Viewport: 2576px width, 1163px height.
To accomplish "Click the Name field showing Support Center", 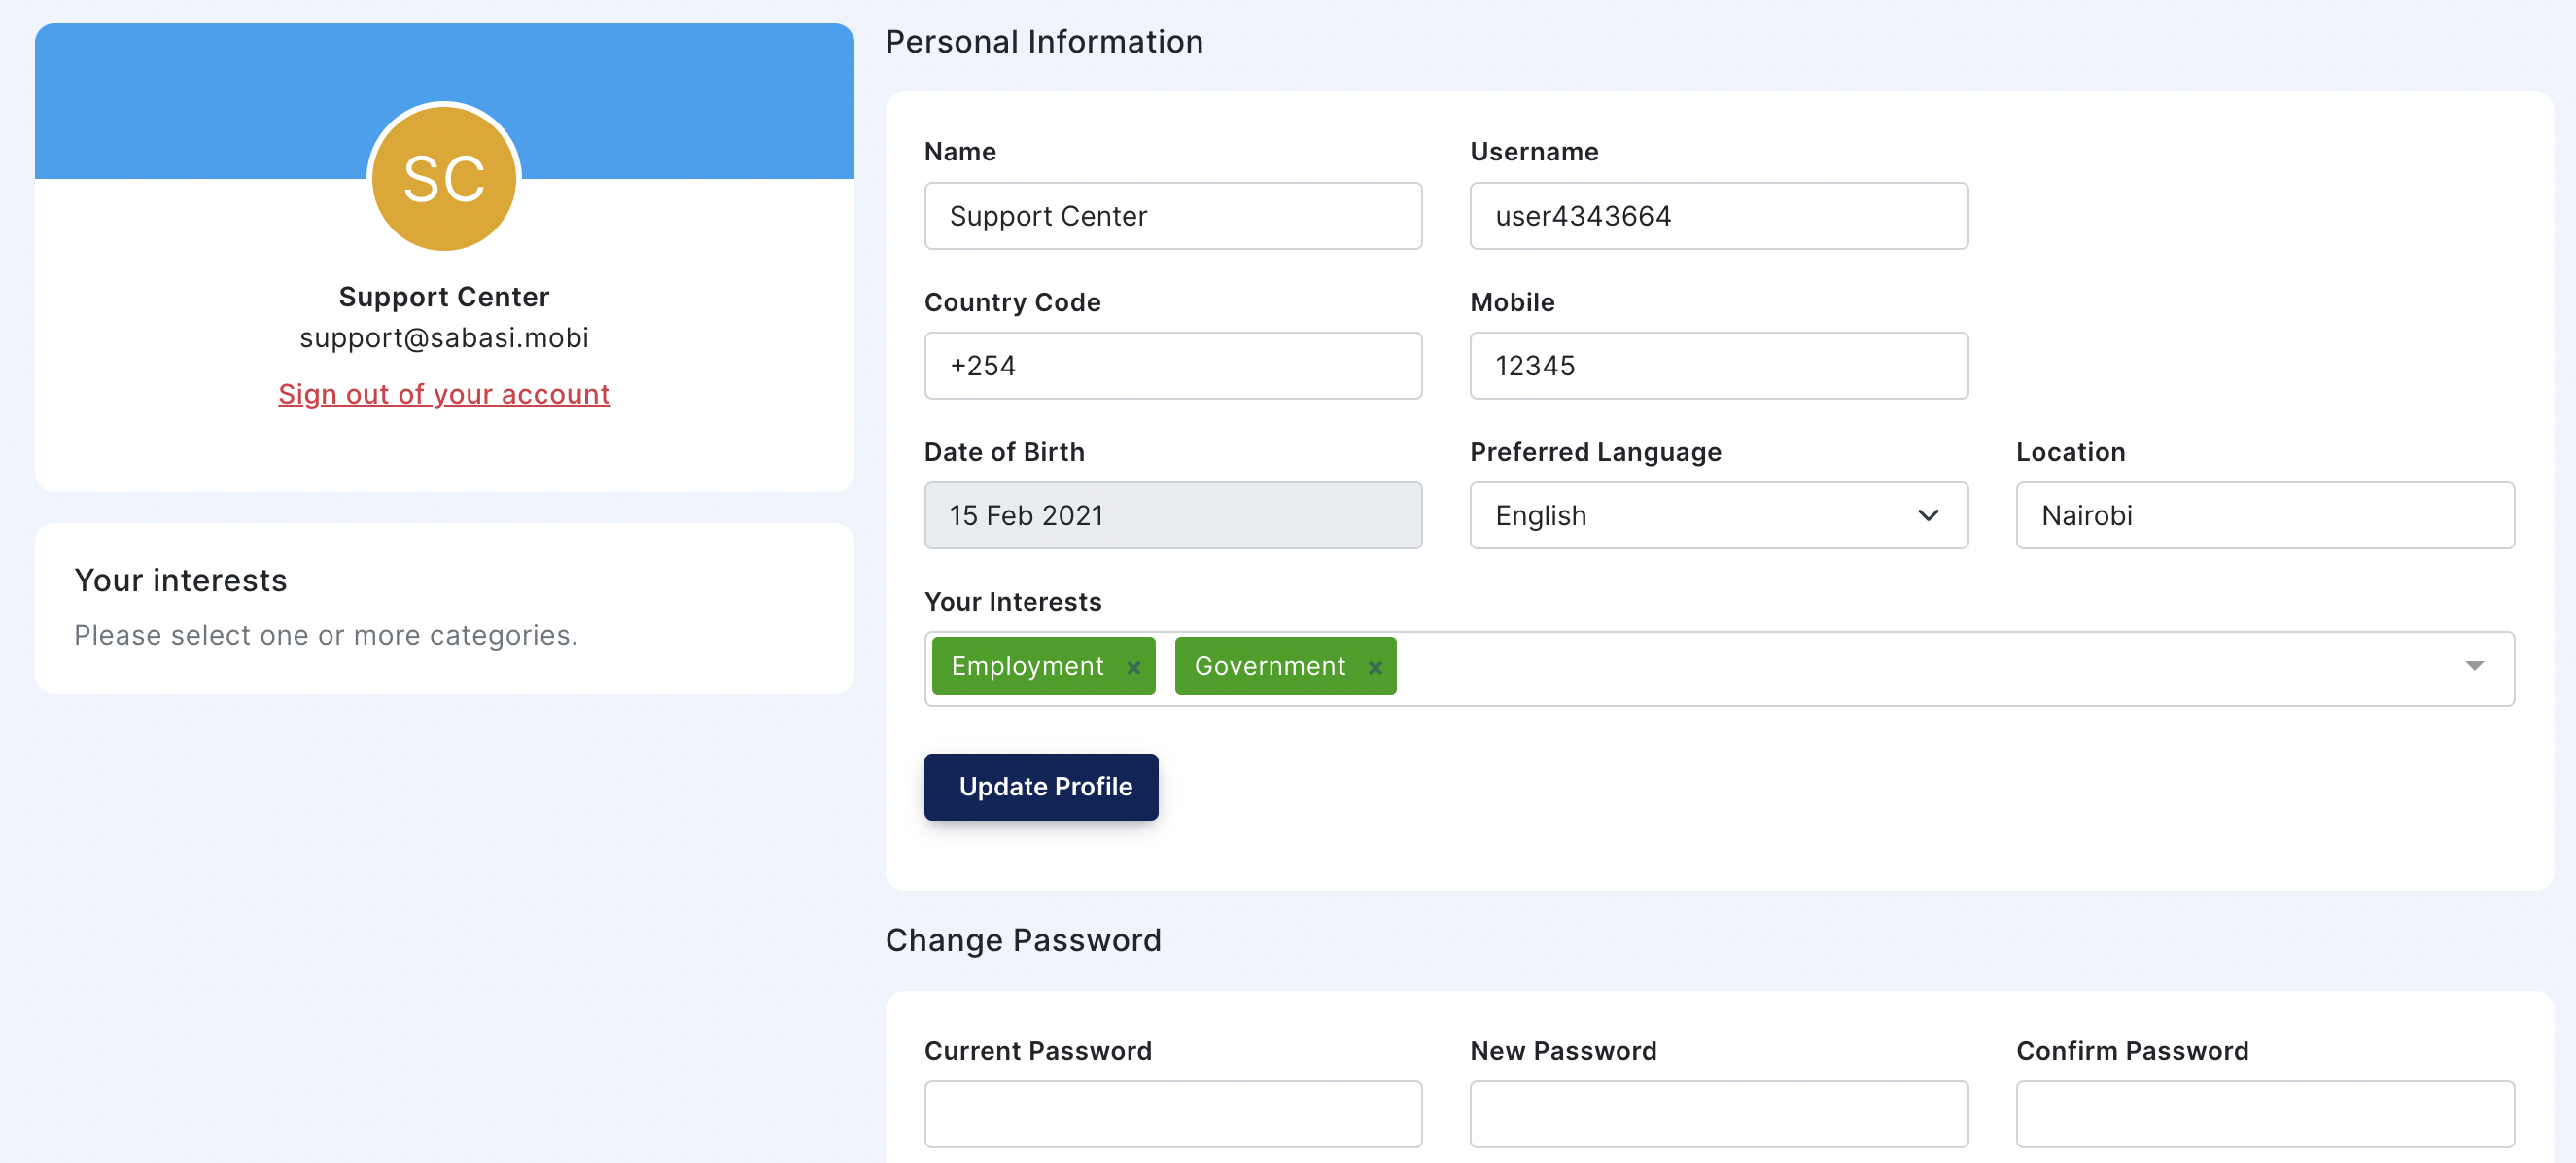I will (1173, 215).
